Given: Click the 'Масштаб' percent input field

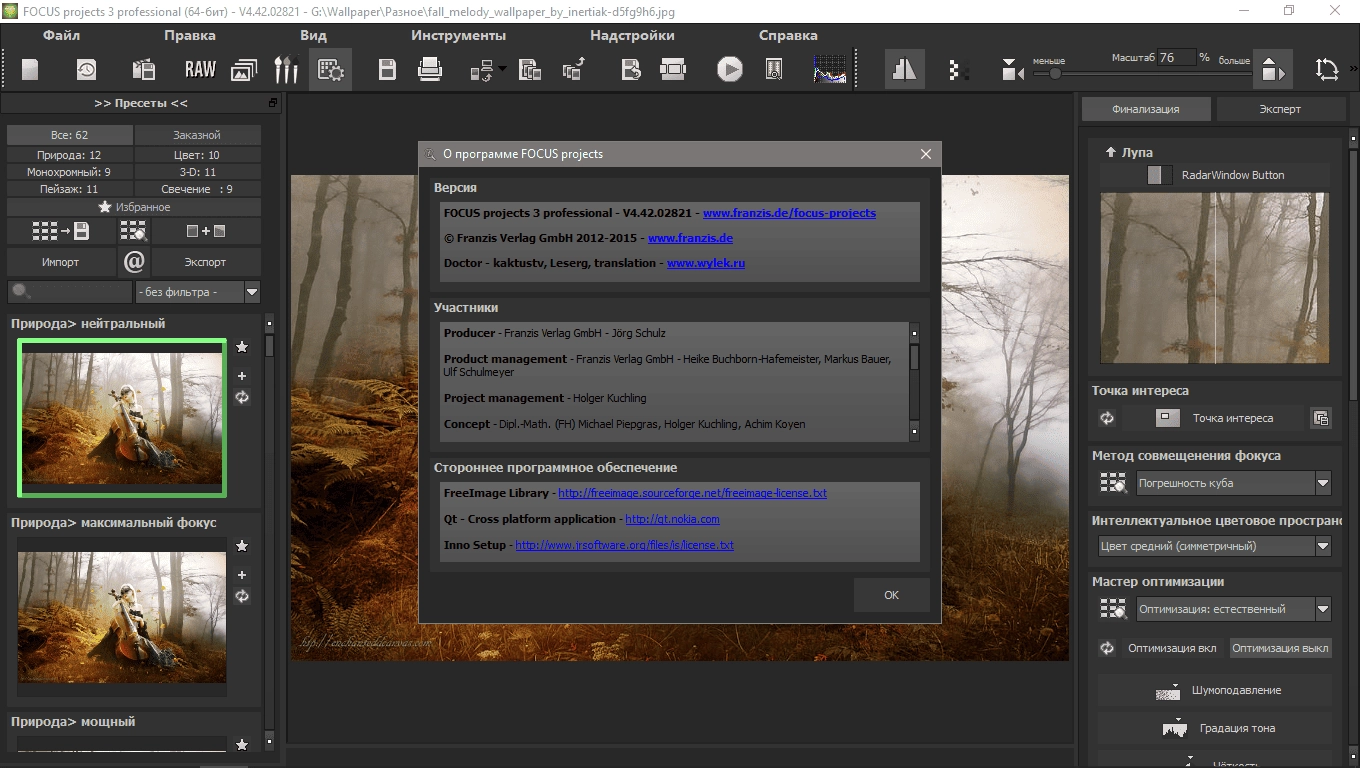Looking at the screenshot, I should 1176,58.
